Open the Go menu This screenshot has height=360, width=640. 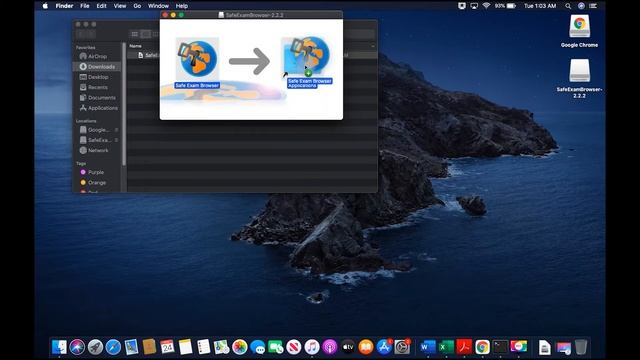(x=137, y=6)
